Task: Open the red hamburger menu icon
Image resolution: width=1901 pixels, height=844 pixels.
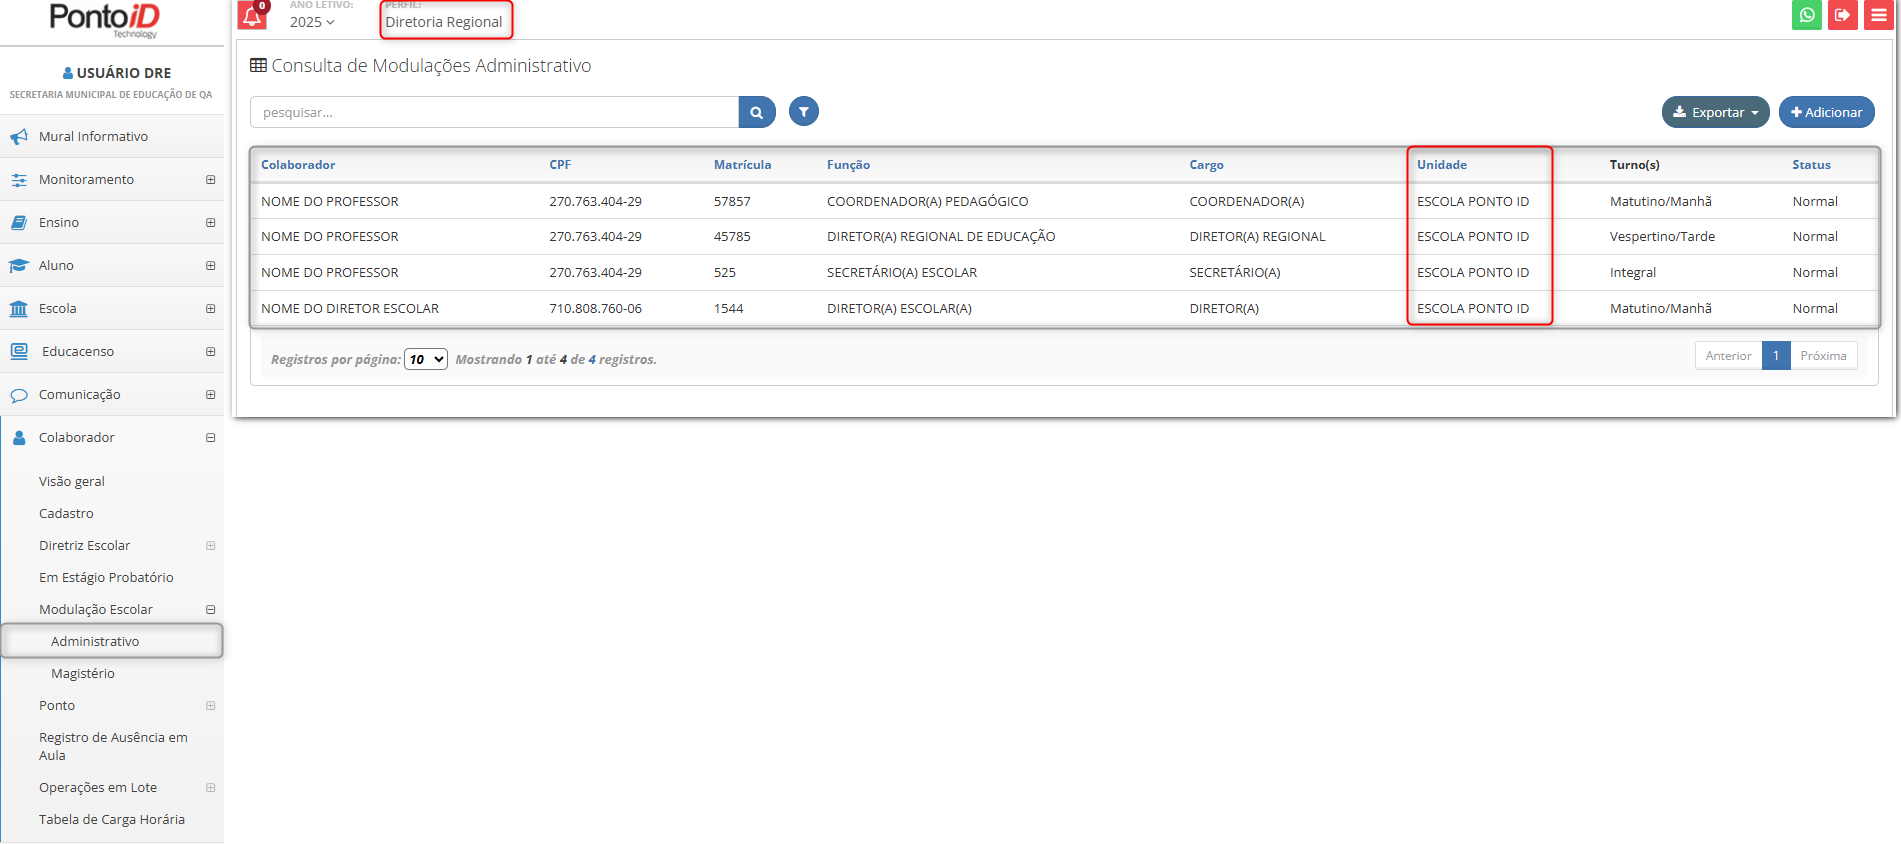Action: (1879, 15)
